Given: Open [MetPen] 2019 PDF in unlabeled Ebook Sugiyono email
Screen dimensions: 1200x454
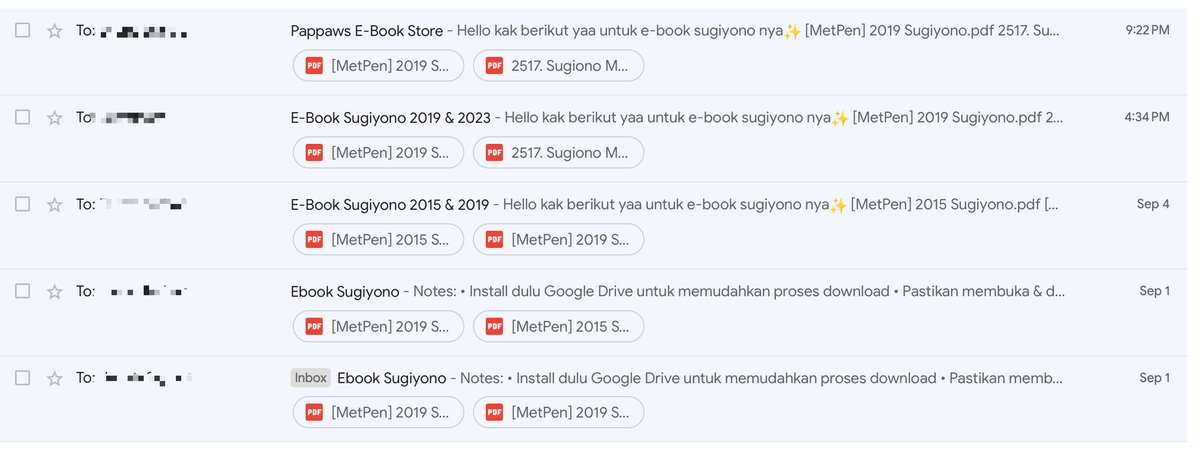Looking at the screenshot, I should click(x=379, y=326).
